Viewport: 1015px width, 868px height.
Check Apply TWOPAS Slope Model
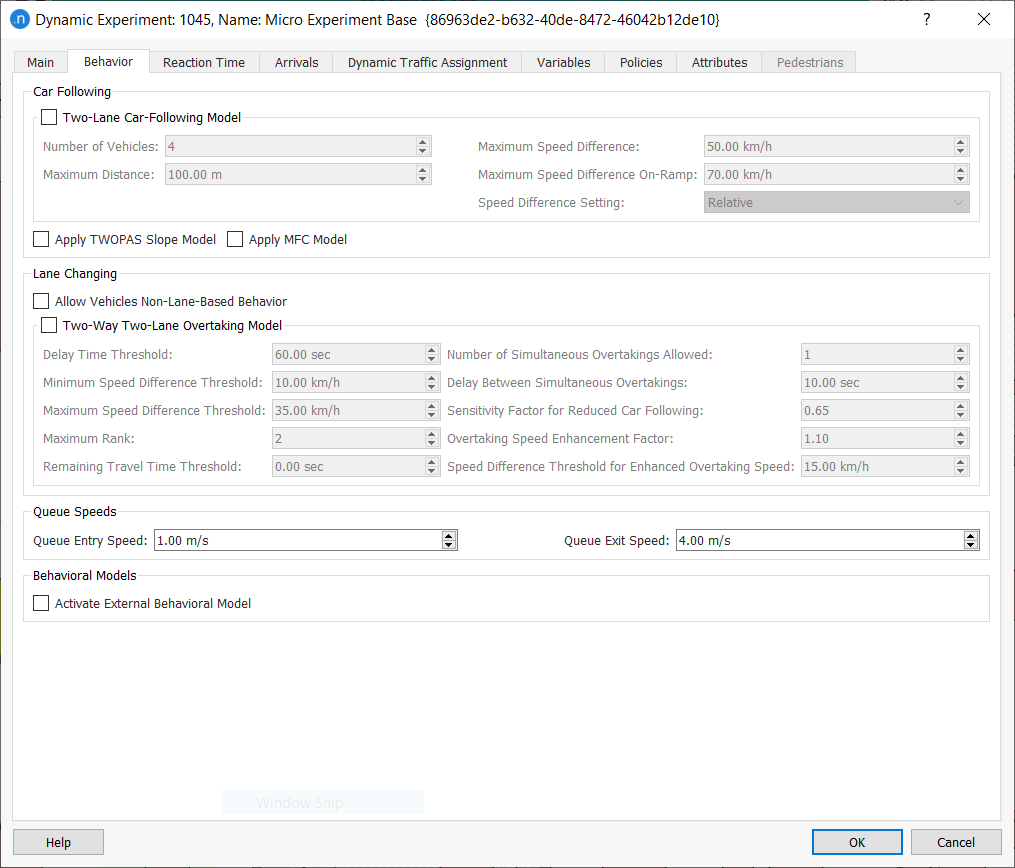[x=41, y=239]
